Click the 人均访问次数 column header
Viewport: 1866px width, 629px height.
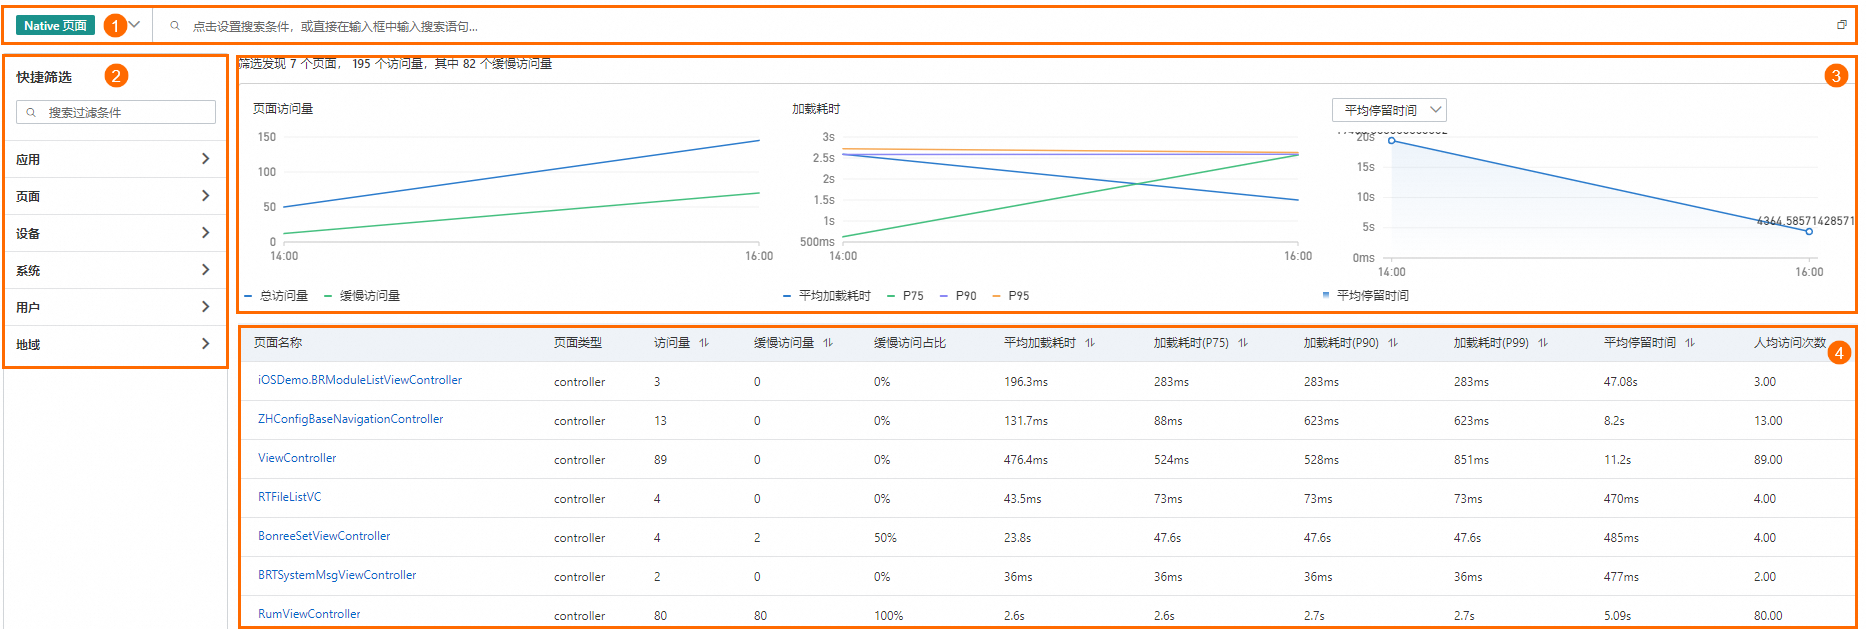pyautogui.click(x=1790, y=342)
